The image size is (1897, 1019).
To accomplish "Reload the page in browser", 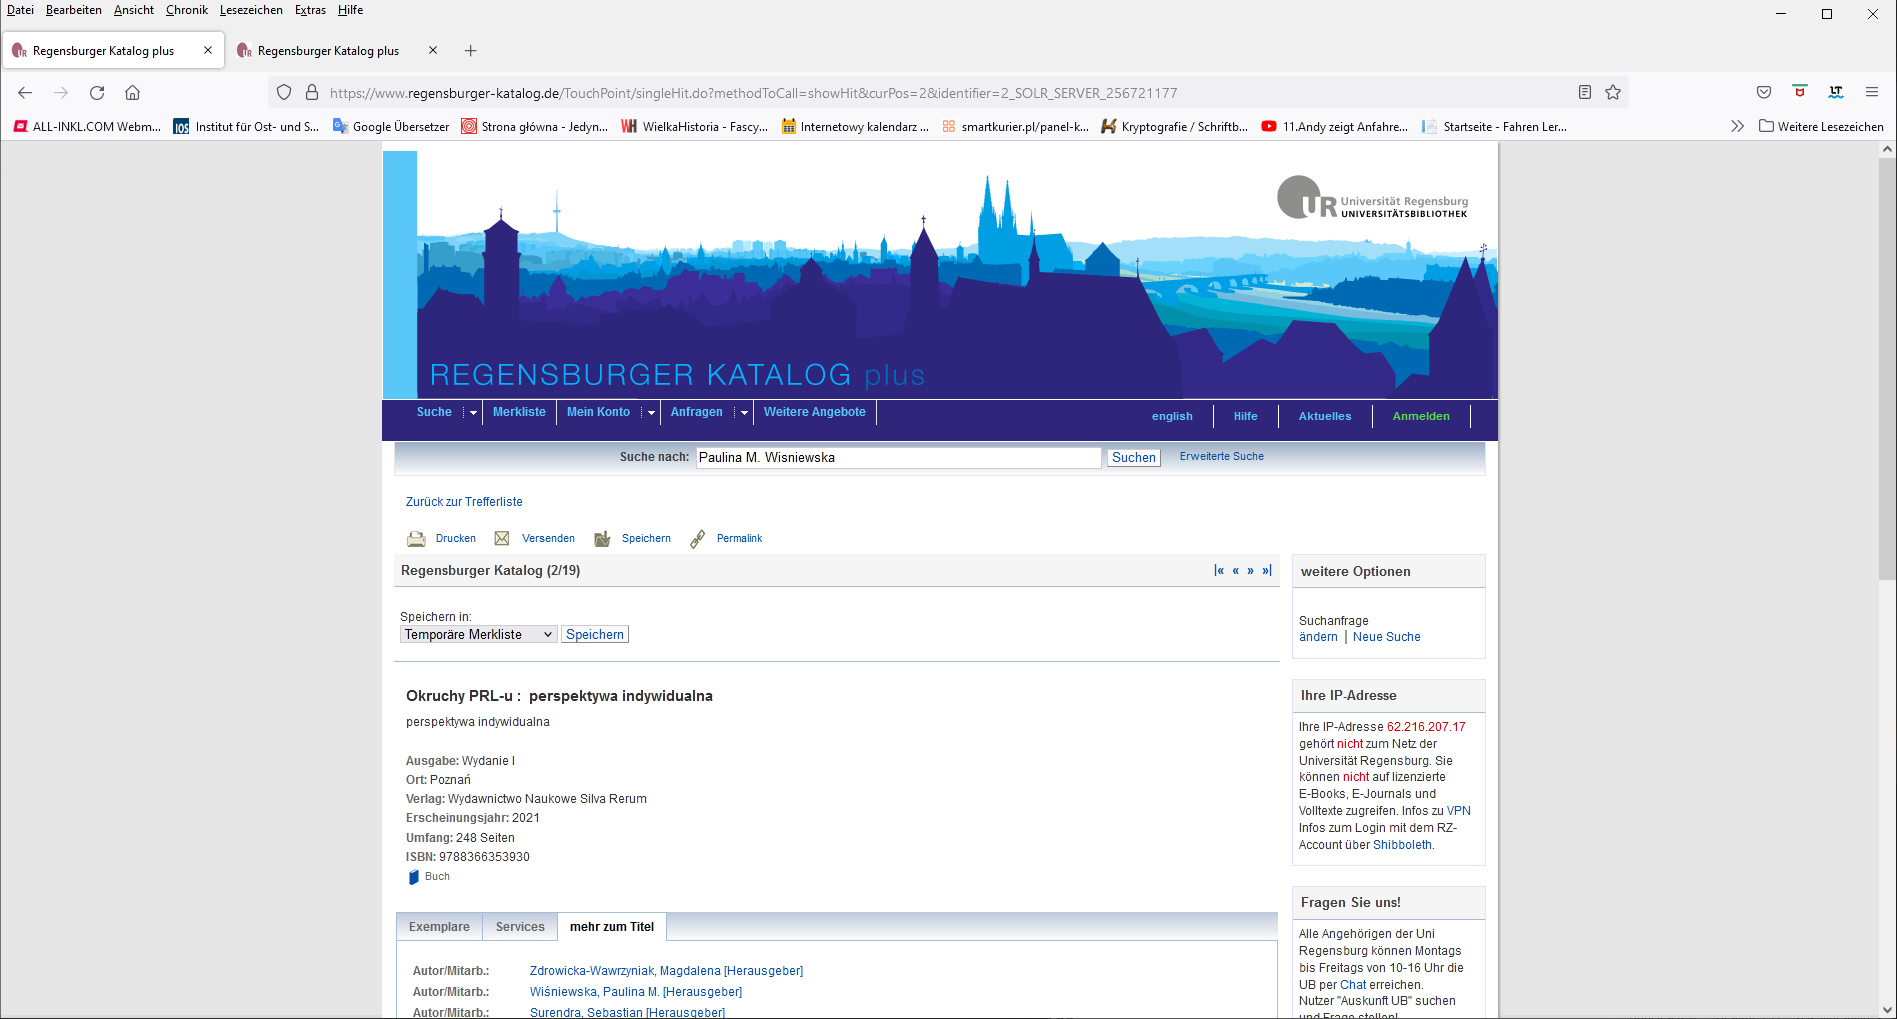I will coord(97,93).
